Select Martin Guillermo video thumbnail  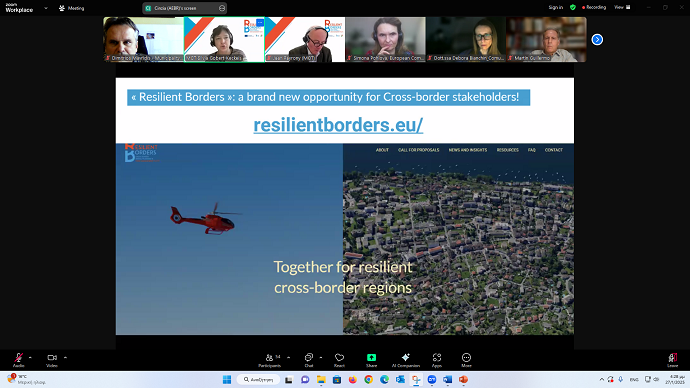(547, 39)
